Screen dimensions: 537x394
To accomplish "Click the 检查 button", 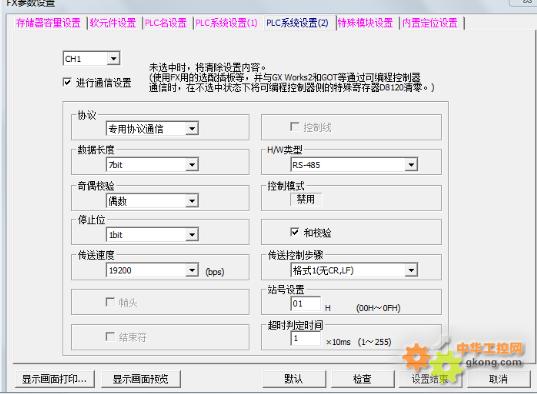I will click(x=362, y=379).
